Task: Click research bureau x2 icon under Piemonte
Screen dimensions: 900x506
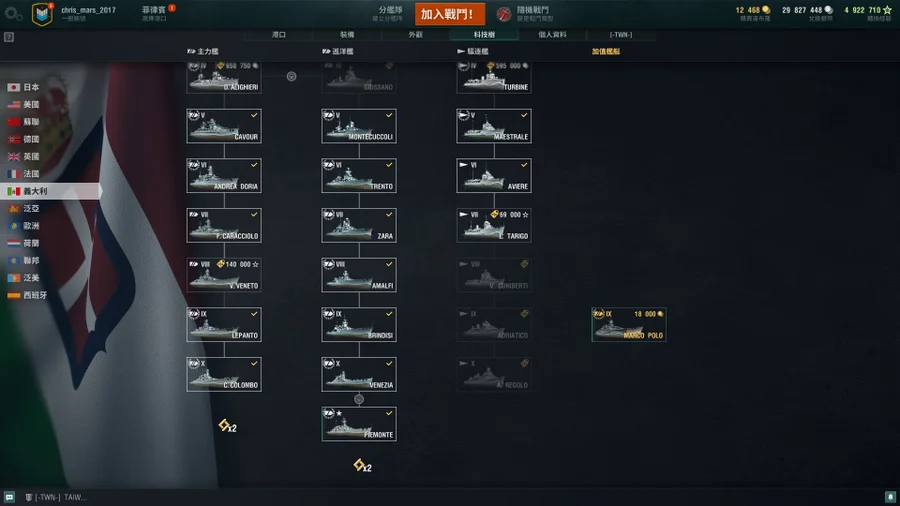Action: click(x=362, y=465)
